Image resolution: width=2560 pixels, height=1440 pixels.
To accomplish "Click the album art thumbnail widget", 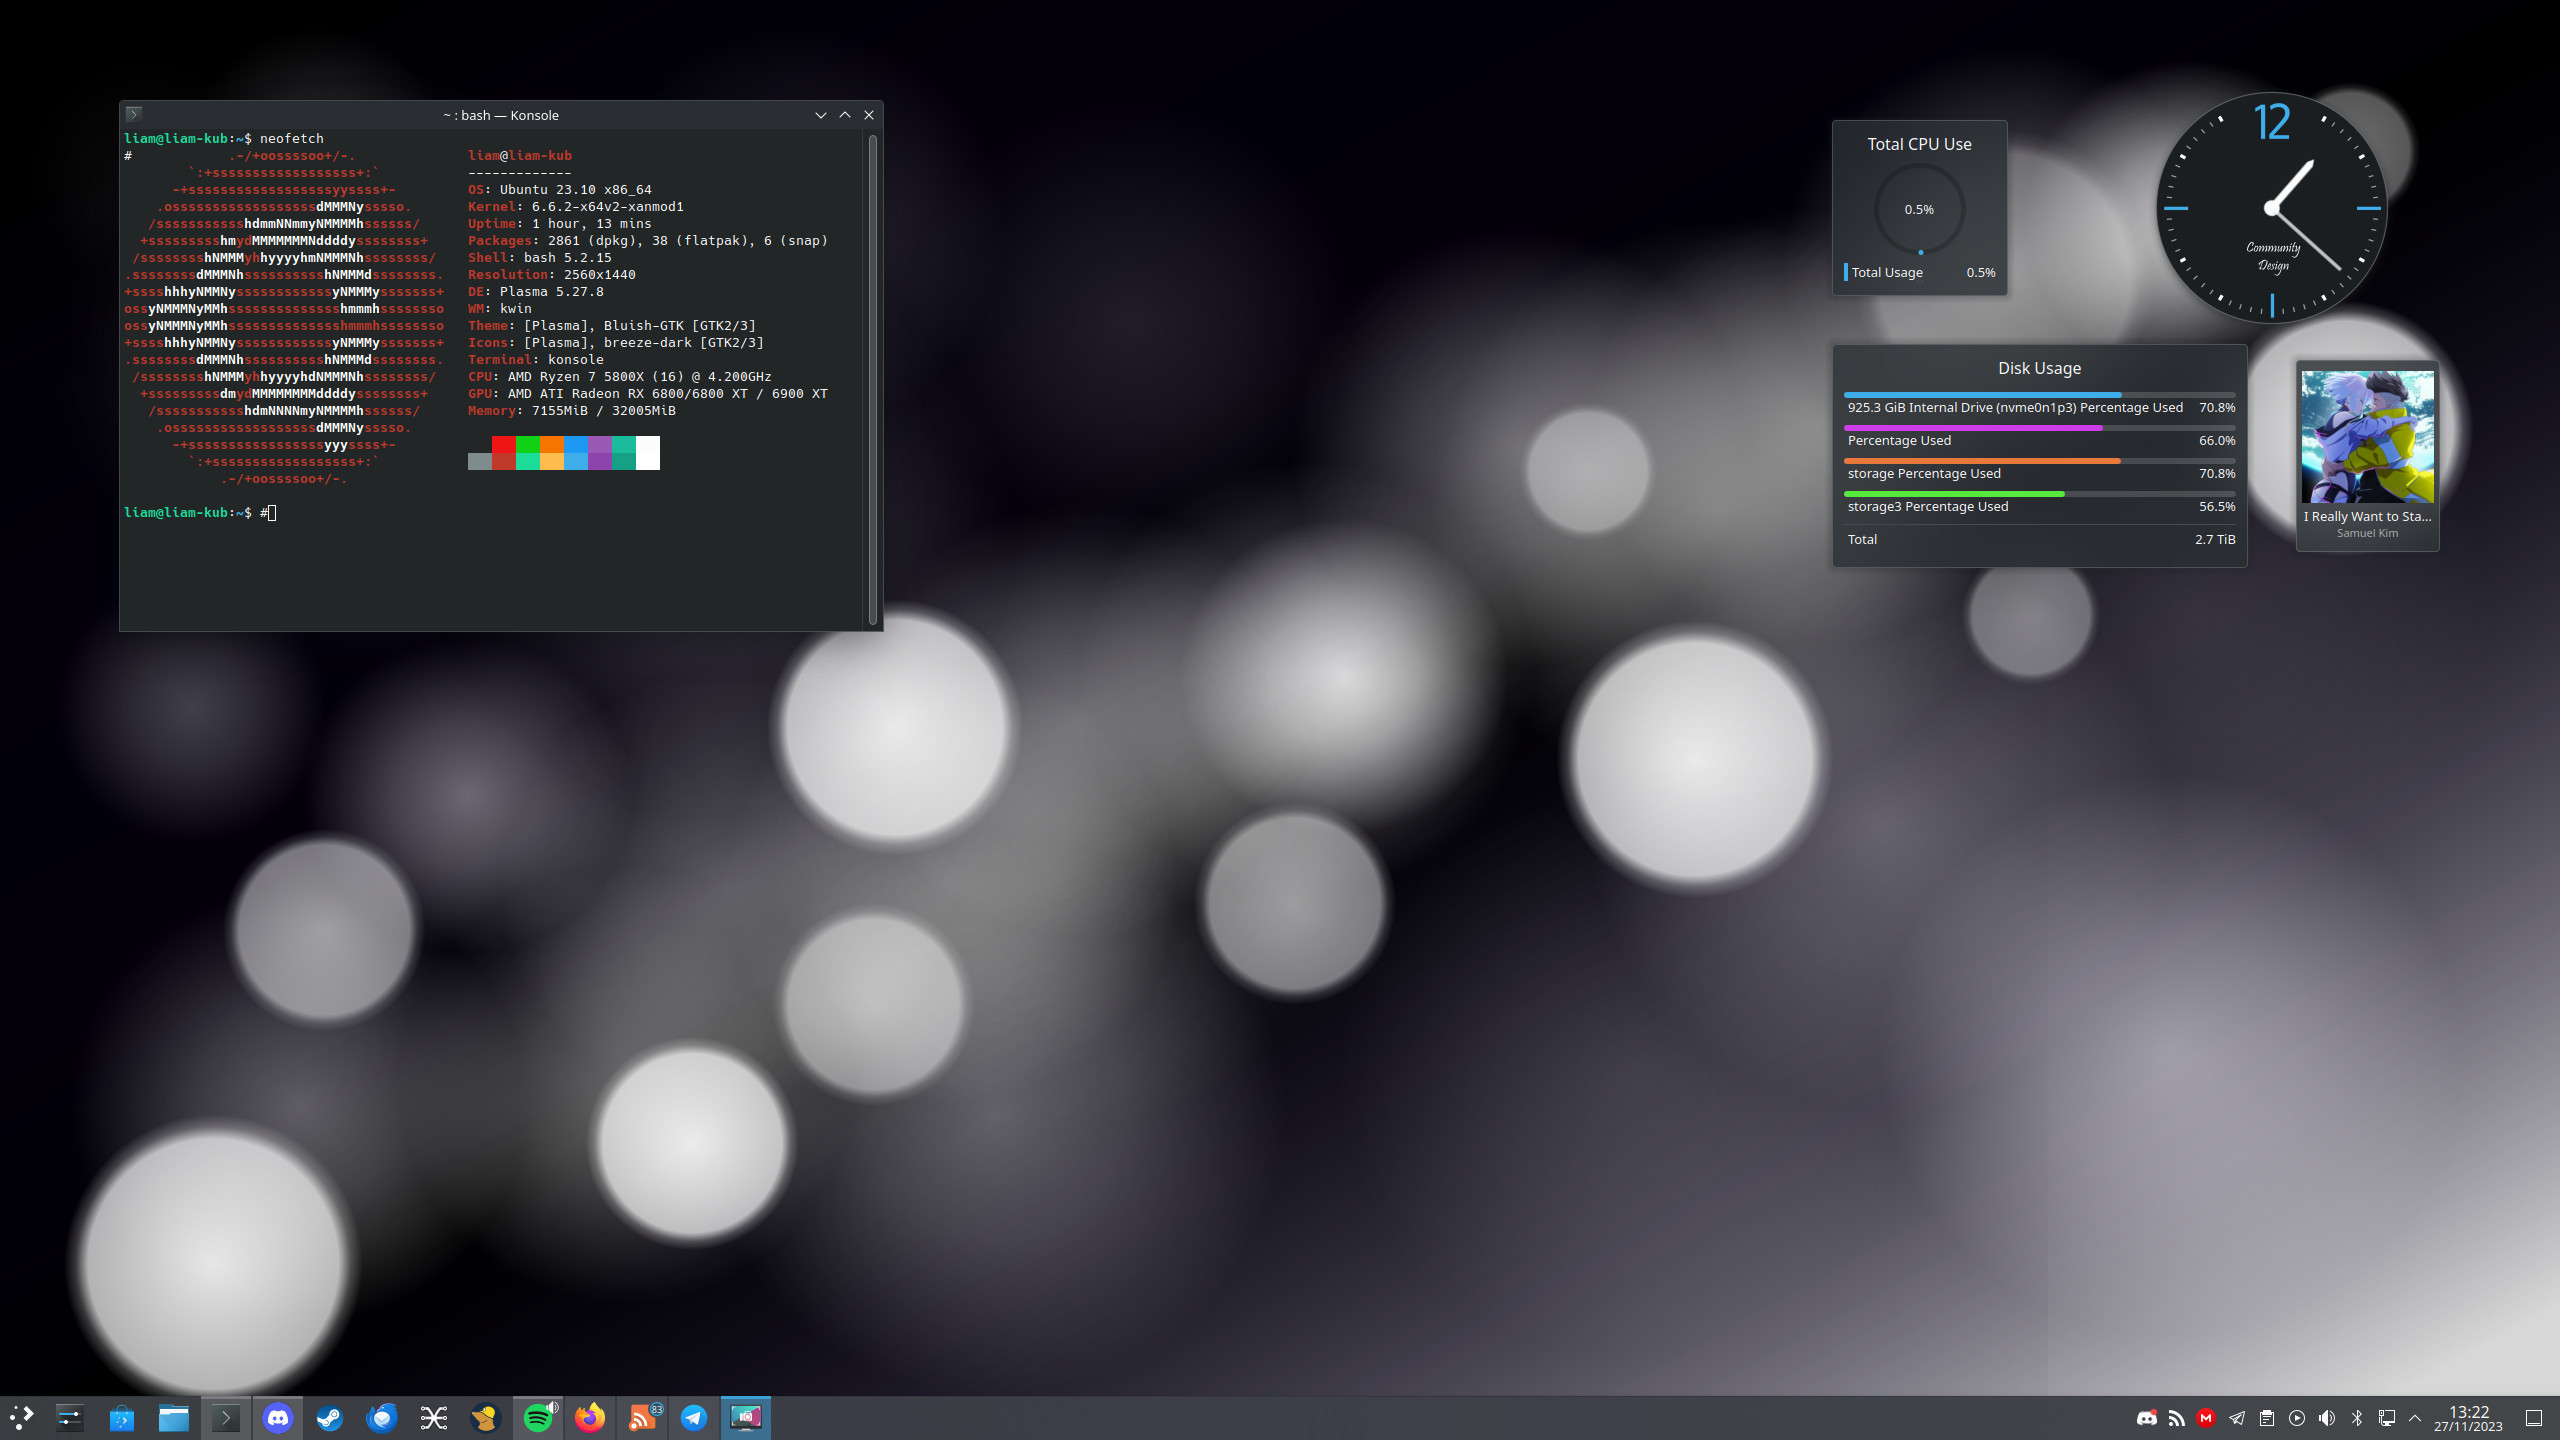I will click(2367, 437).
